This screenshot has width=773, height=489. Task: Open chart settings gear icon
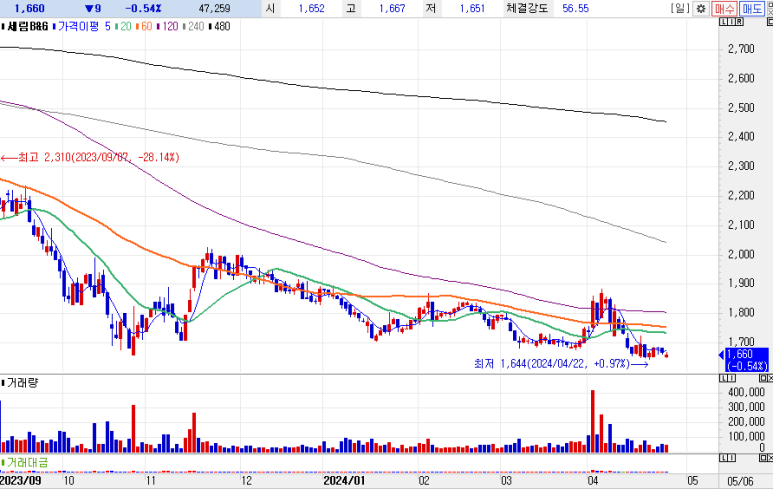point(701,8)
